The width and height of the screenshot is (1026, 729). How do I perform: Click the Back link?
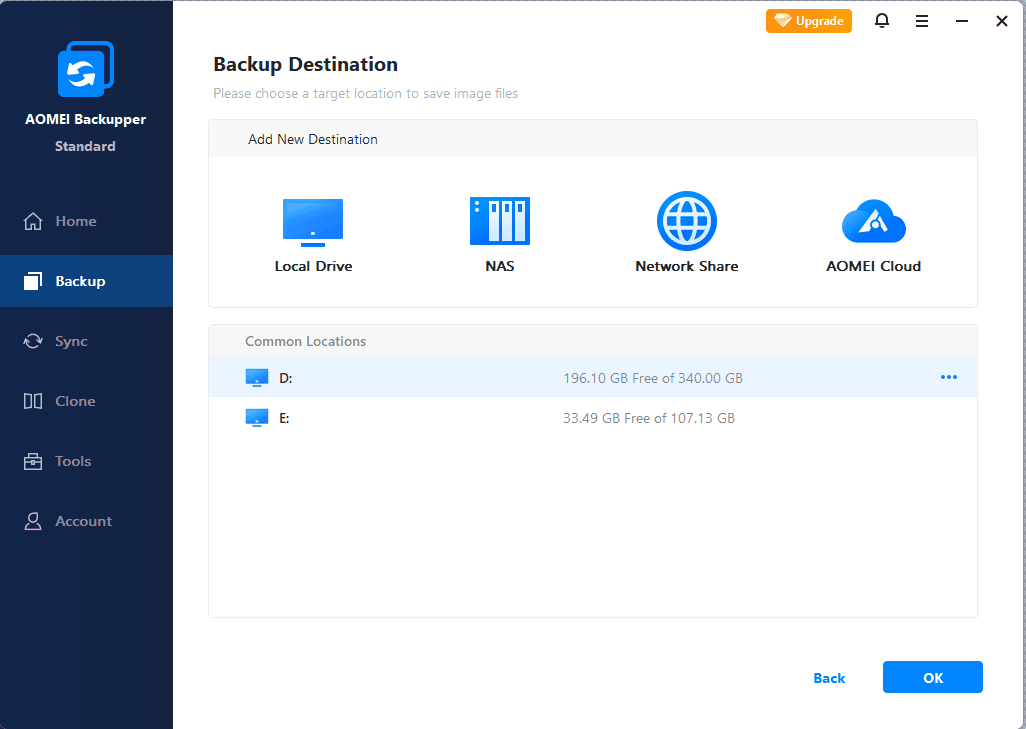tap(829, 678)
